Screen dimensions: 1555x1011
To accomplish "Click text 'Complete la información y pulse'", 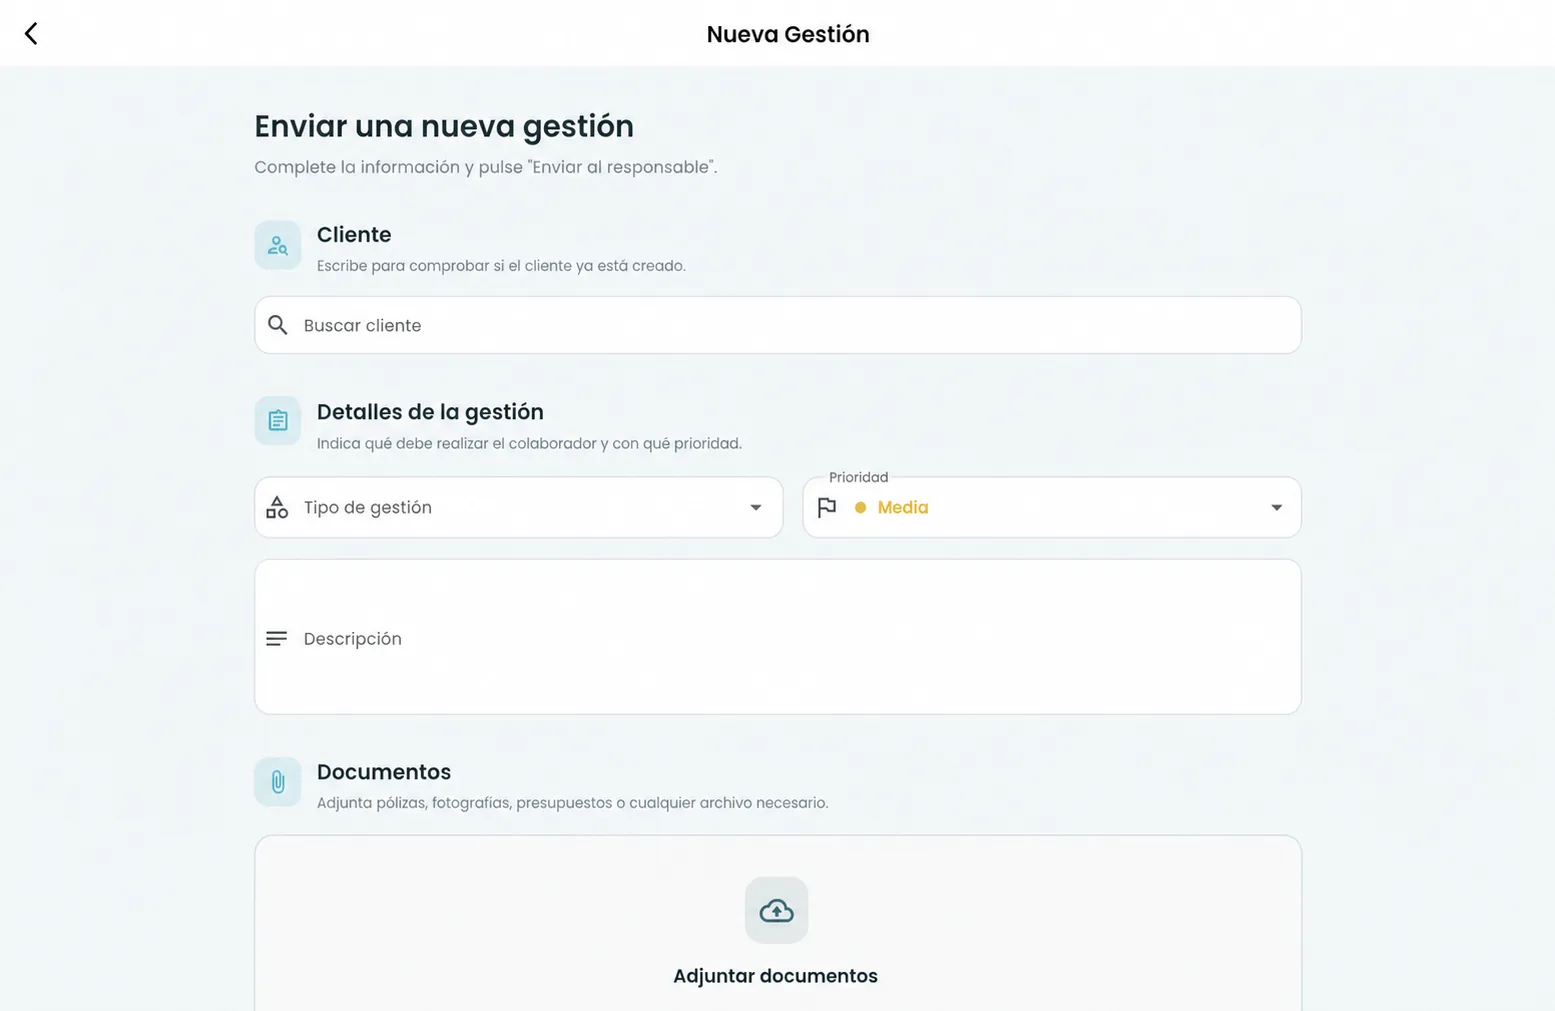I will click(388, 167).
